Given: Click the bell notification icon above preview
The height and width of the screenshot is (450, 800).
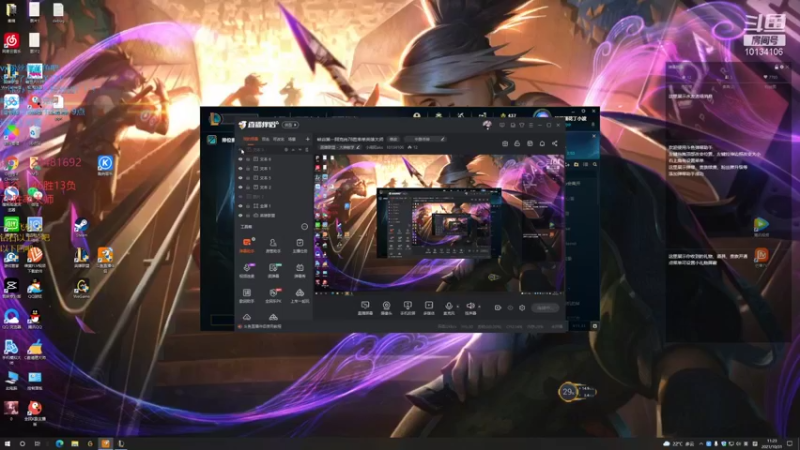Looking at the screenshot, I should [542, 143].
